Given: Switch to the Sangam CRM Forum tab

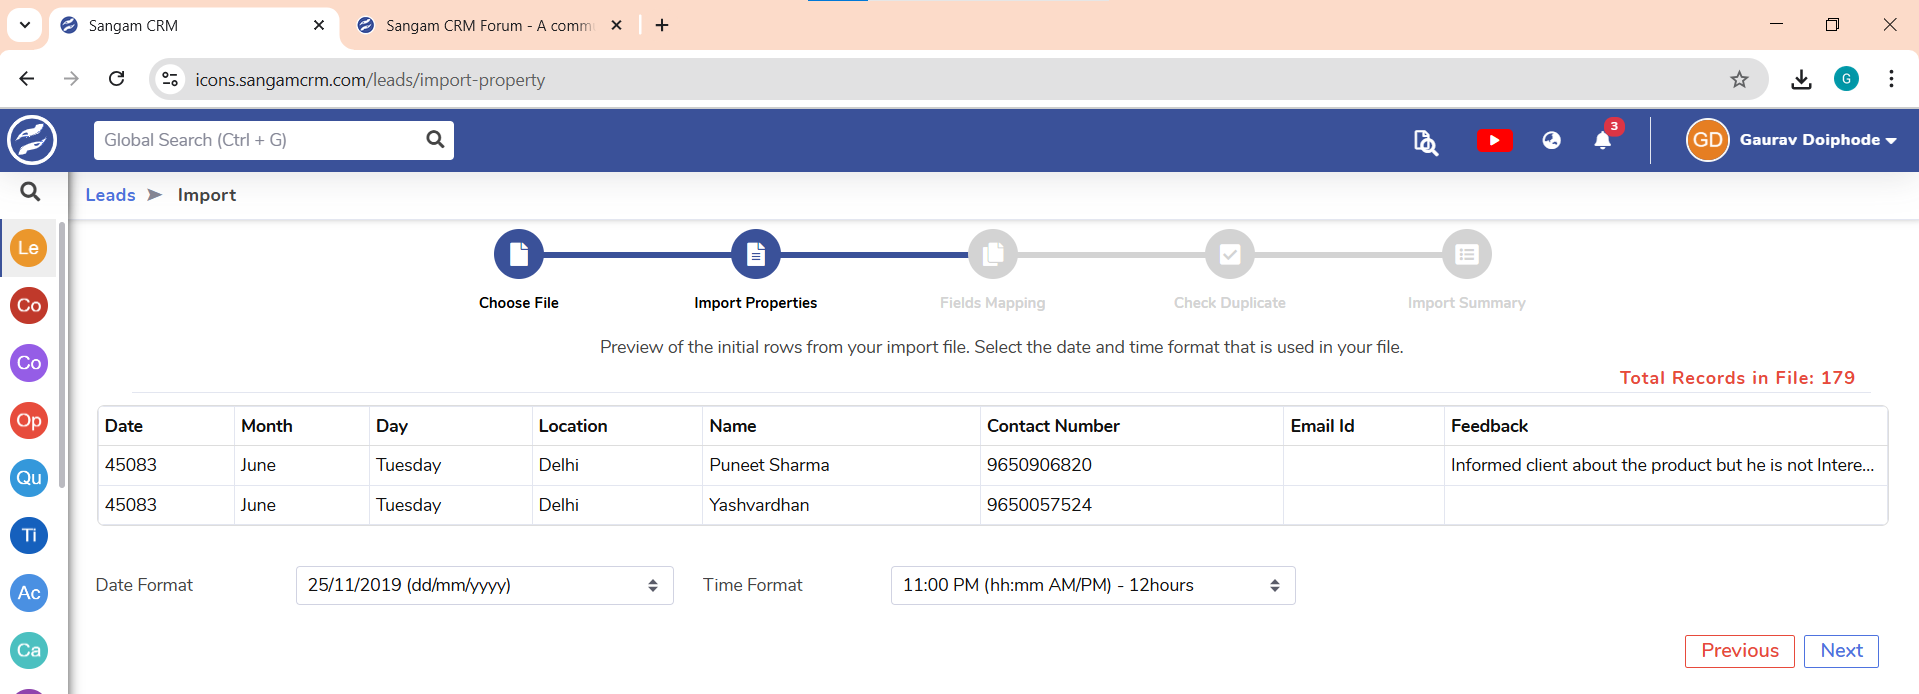Looking at the screenshot, I should pyautogui.click(x=488, y=26).
